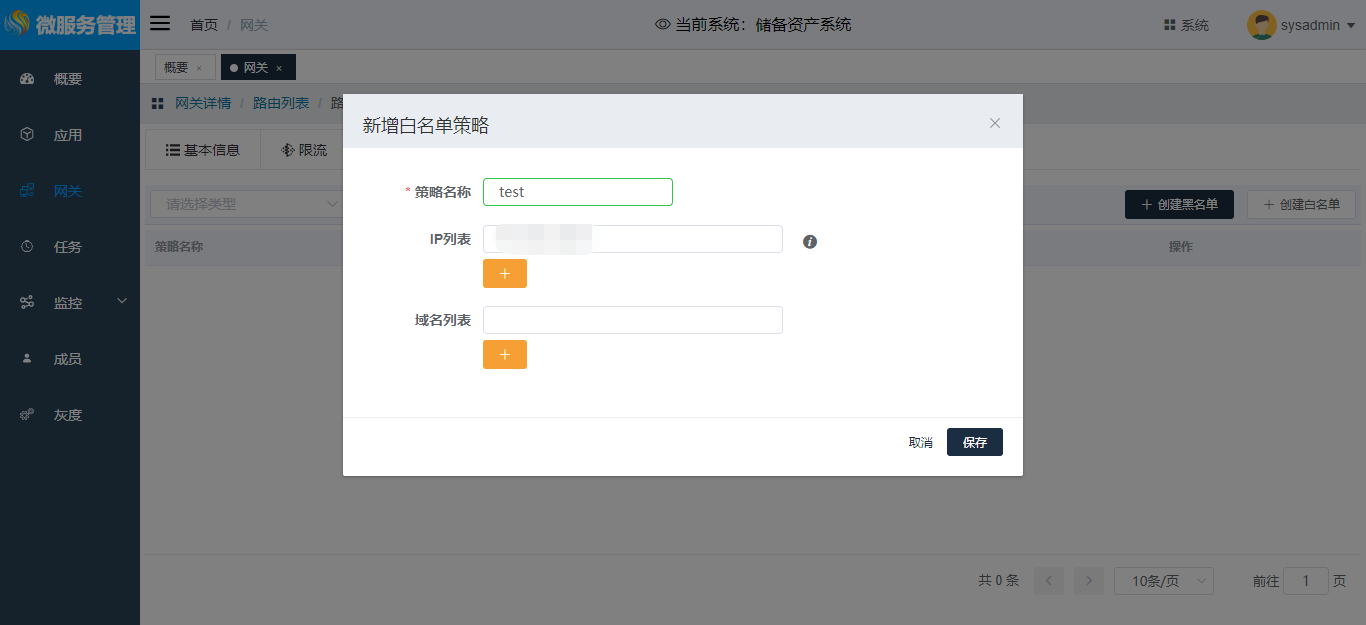
Task: Click 取消 to cancel the dialog
Action: pos(920,442)
